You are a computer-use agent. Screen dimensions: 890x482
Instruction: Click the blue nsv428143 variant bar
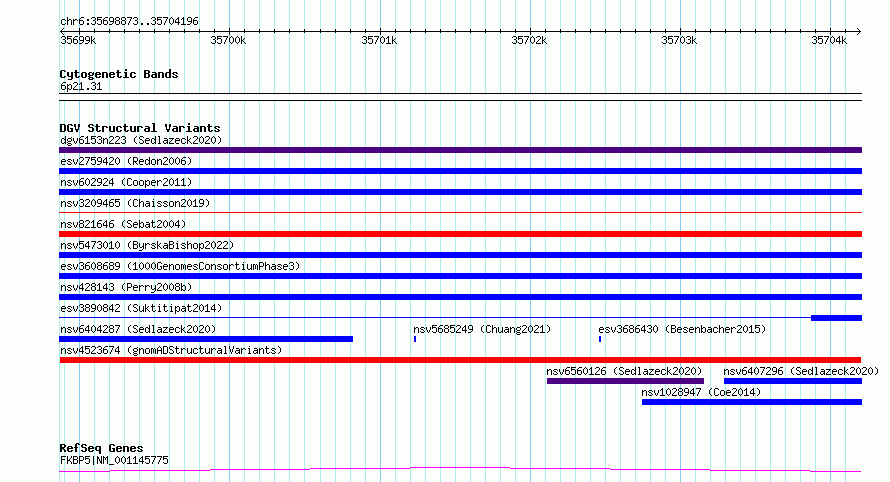460,297
